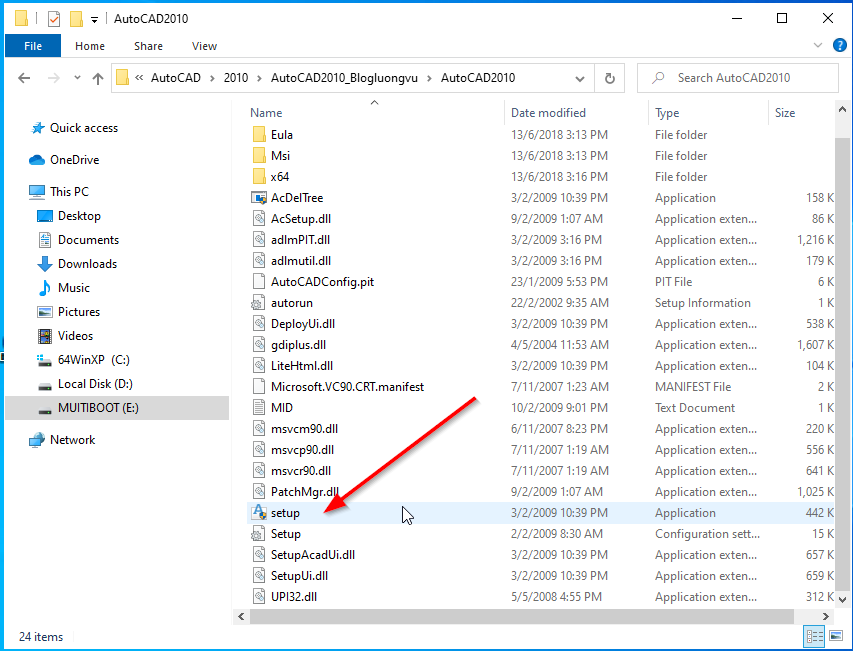Expand the ribbon with chevron arrow

click(817, 46)
